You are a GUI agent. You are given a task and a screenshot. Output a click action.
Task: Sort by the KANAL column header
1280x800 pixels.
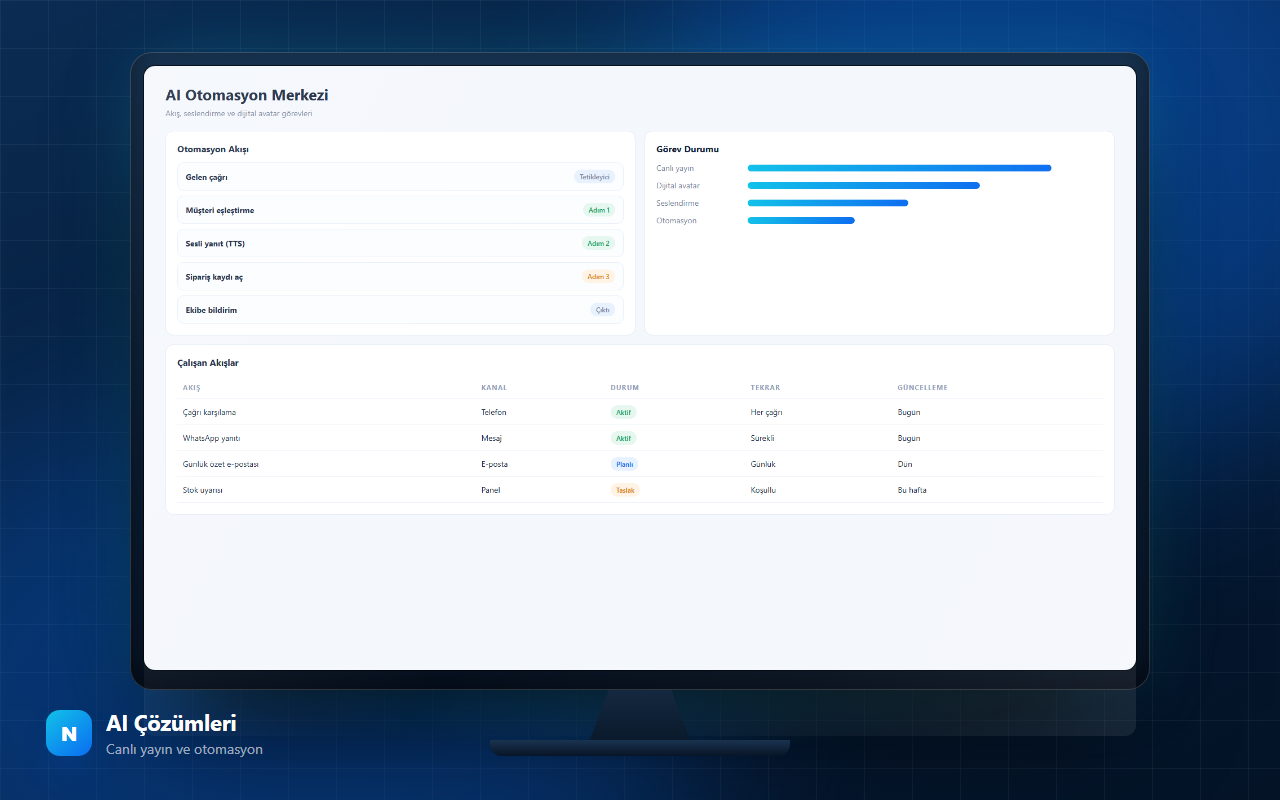[x=494, y=388]
